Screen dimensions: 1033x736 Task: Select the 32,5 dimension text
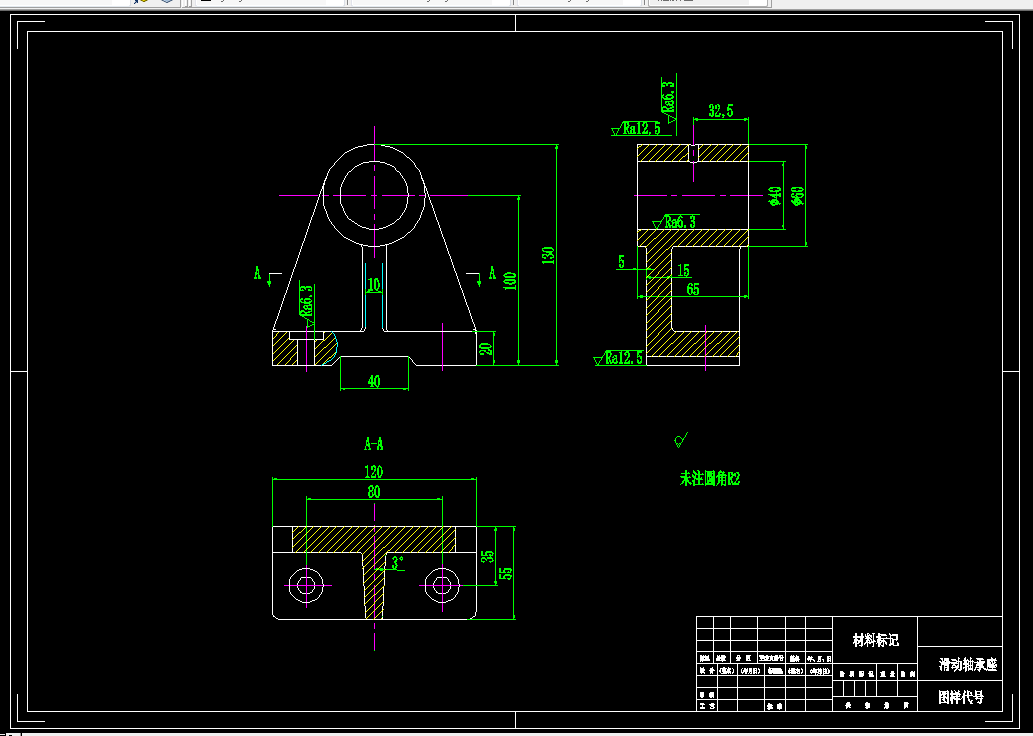pyautogui.click(x=721, y=111)
